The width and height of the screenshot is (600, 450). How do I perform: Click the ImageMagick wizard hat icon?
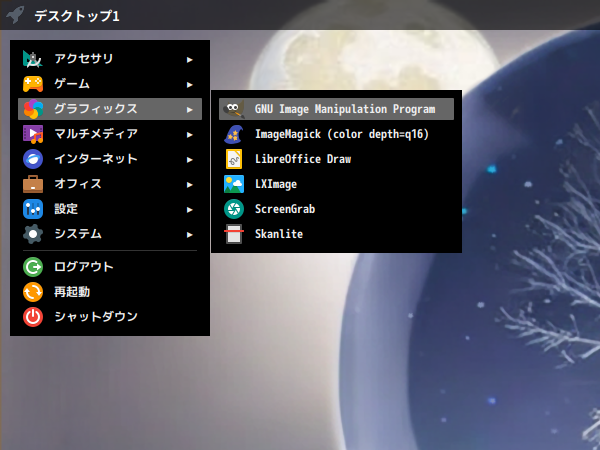click(234, 134)
